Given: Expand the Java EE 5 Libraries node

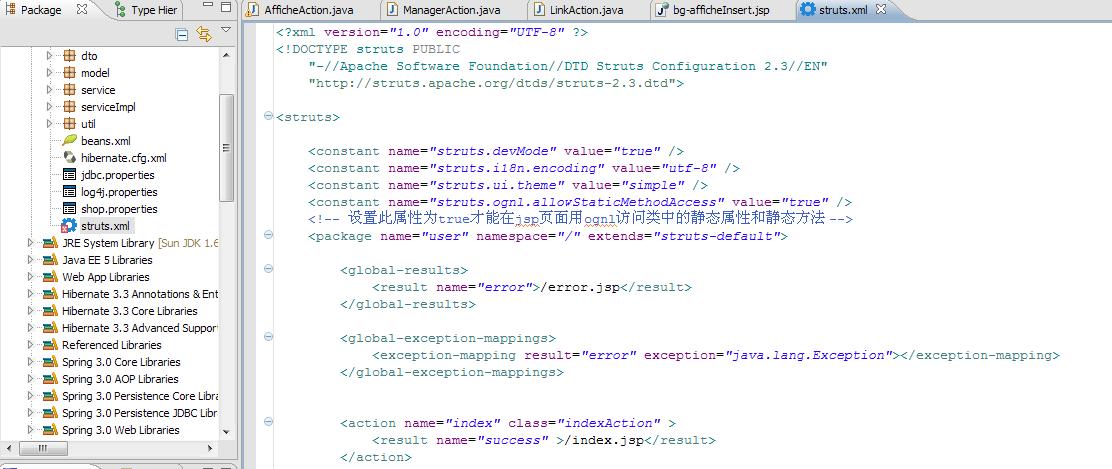Looking at the screenshot, I should coord(30,260).
